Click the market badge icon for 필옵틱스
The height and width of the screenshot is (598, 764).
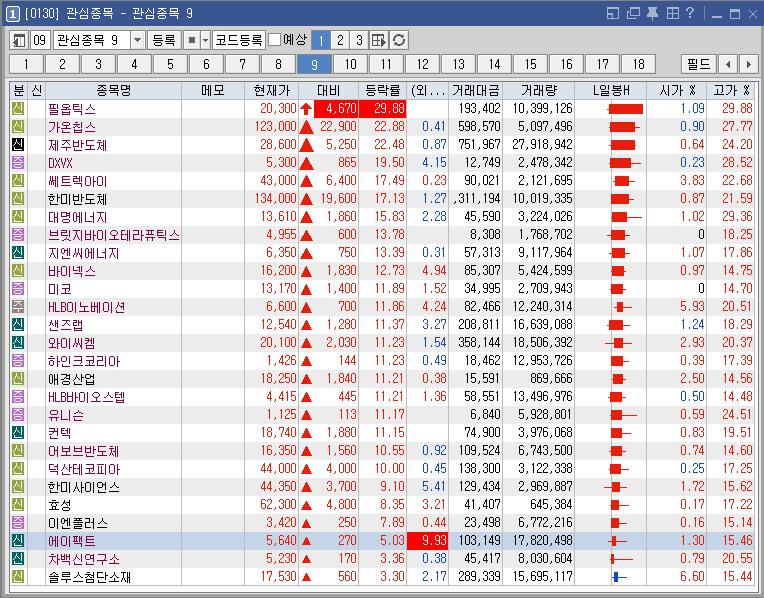(18, 108)
